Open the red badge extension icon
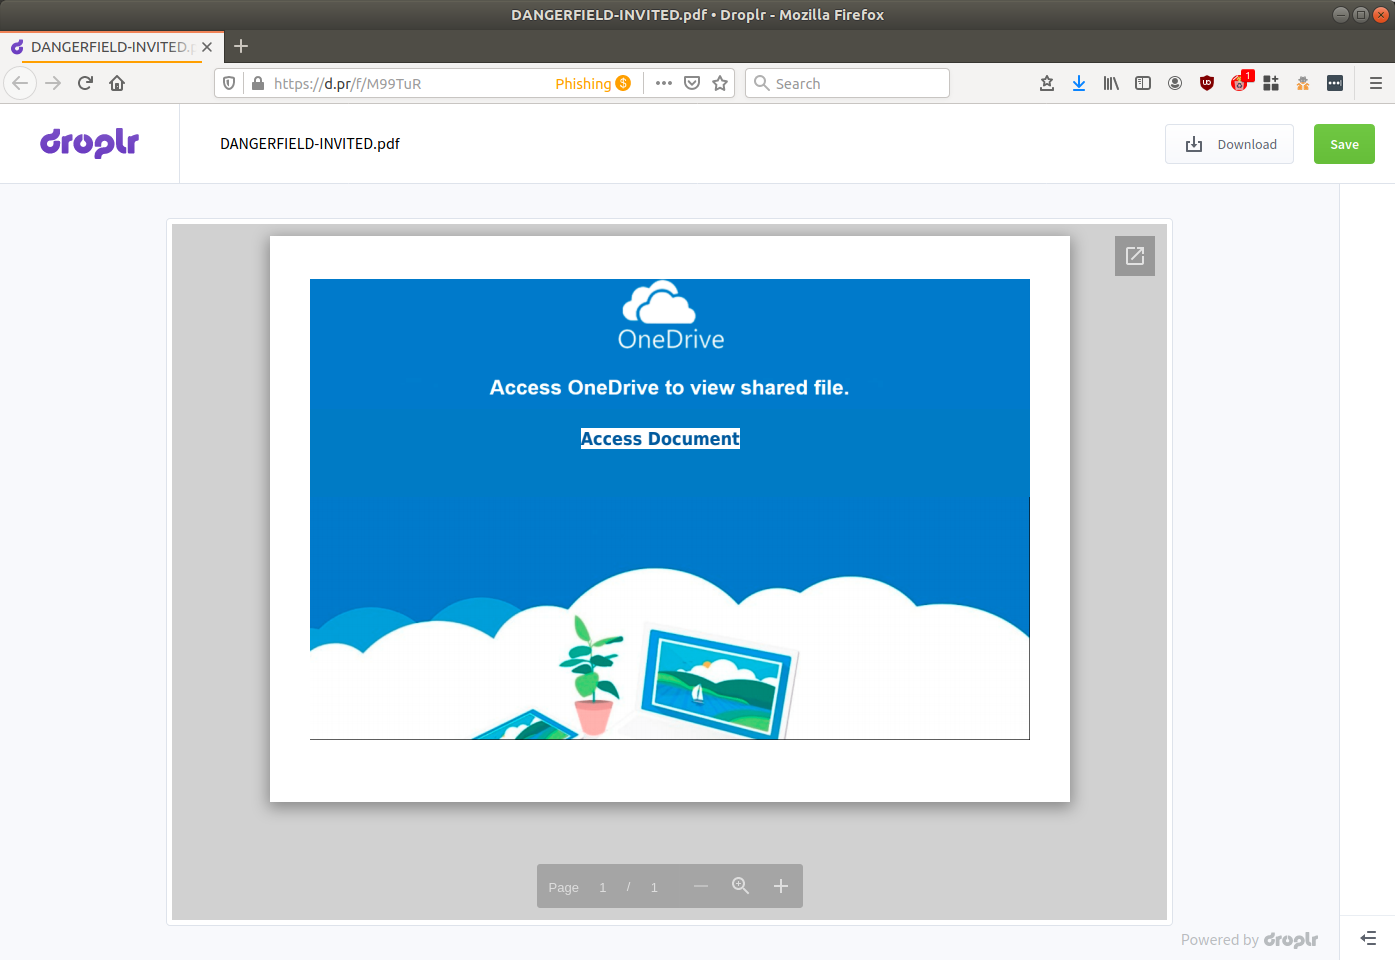1395x960 pixels. [x=1240, y=82]
